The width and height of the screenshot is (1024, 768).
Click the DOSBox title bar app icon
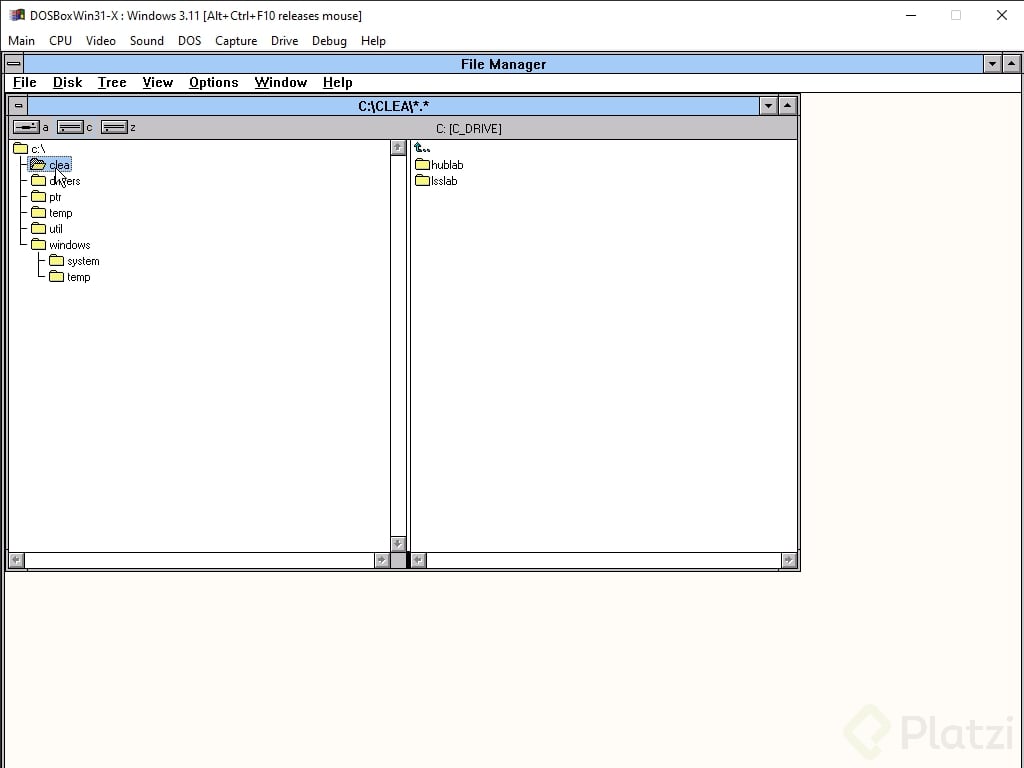click(17, 15)
